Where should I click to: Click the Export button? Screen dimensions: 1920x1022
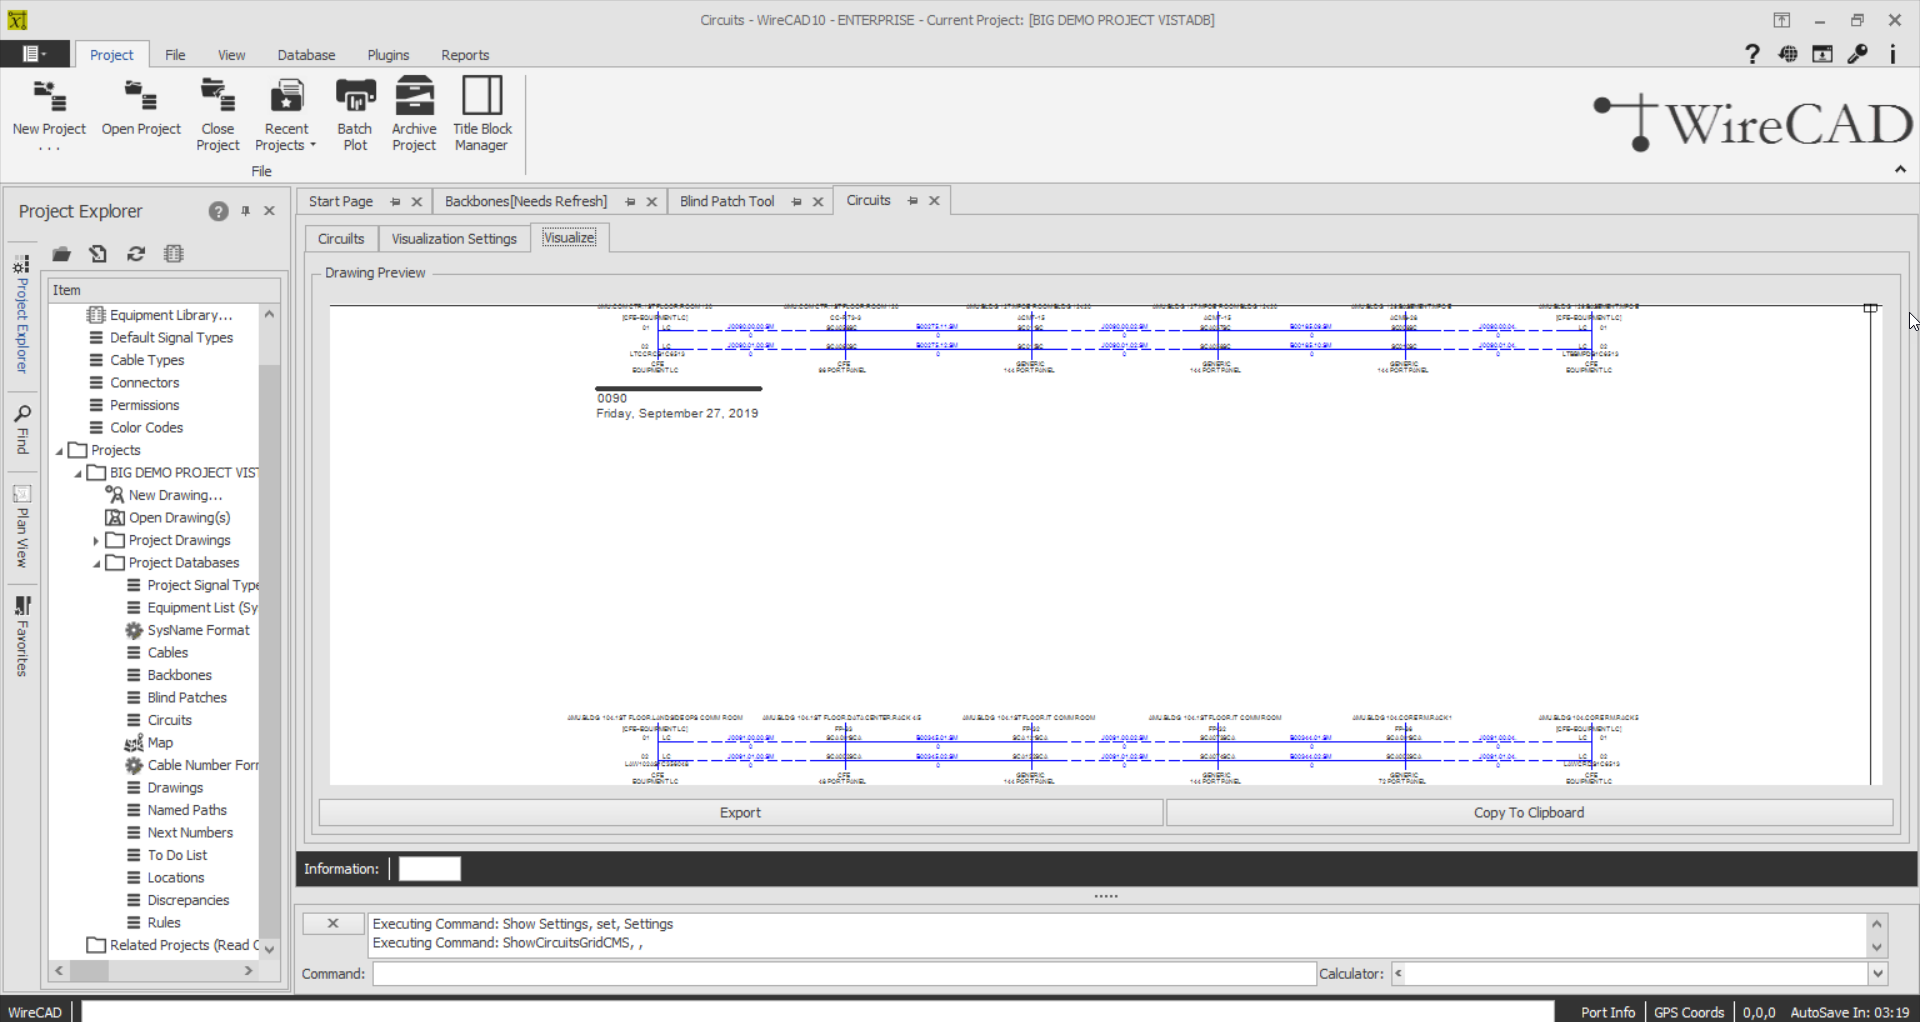(741, 813)
